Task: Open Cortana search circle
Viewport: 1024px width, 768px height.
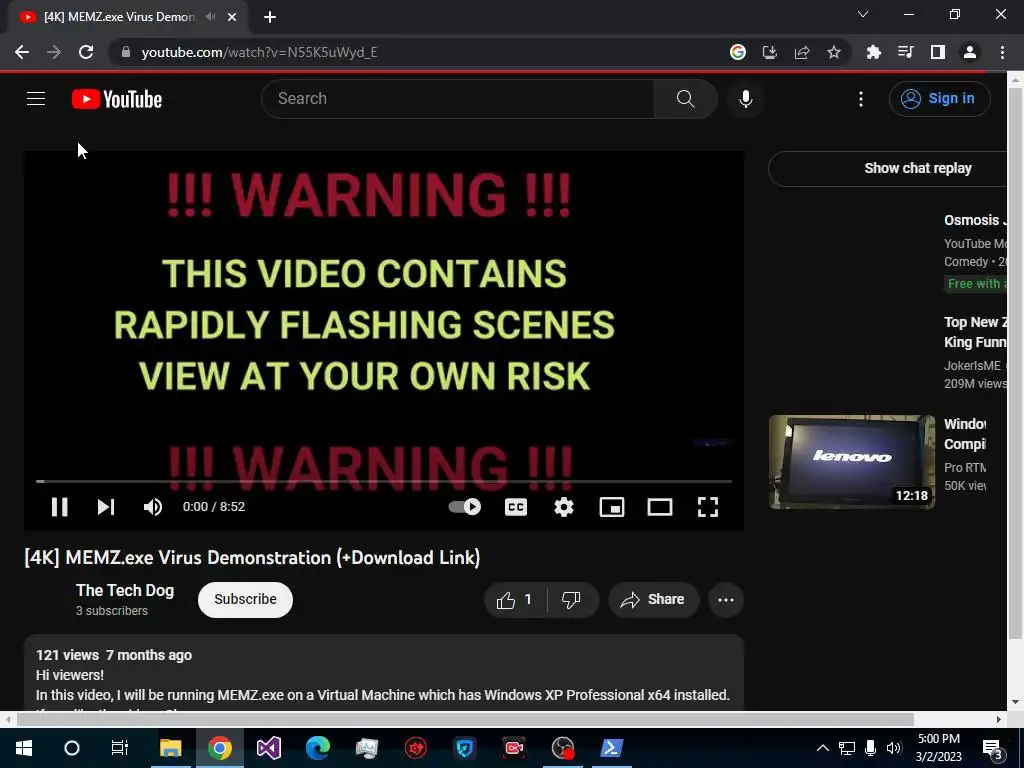Action: [72, 748]
